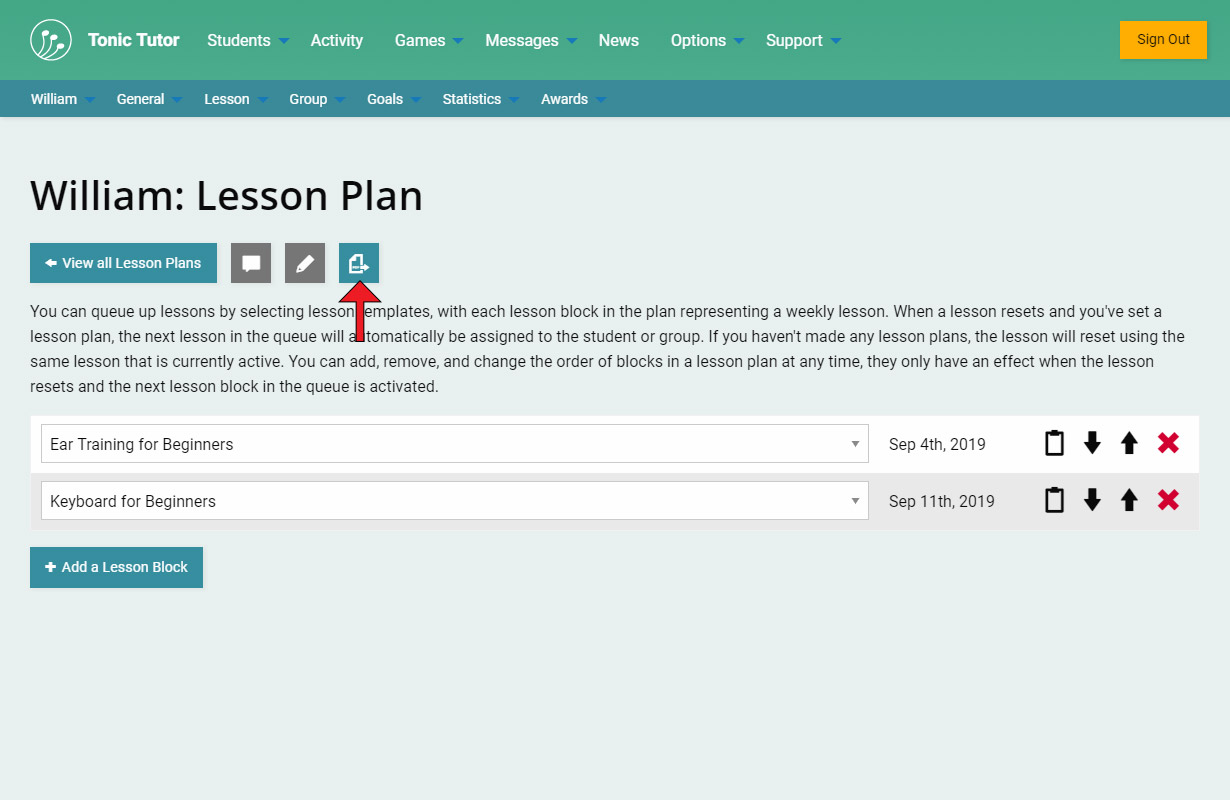The image size is (1230, 800).
Task: Click clipboard icon for Keyboard for Beginners row
Action: coord(1054,500)
